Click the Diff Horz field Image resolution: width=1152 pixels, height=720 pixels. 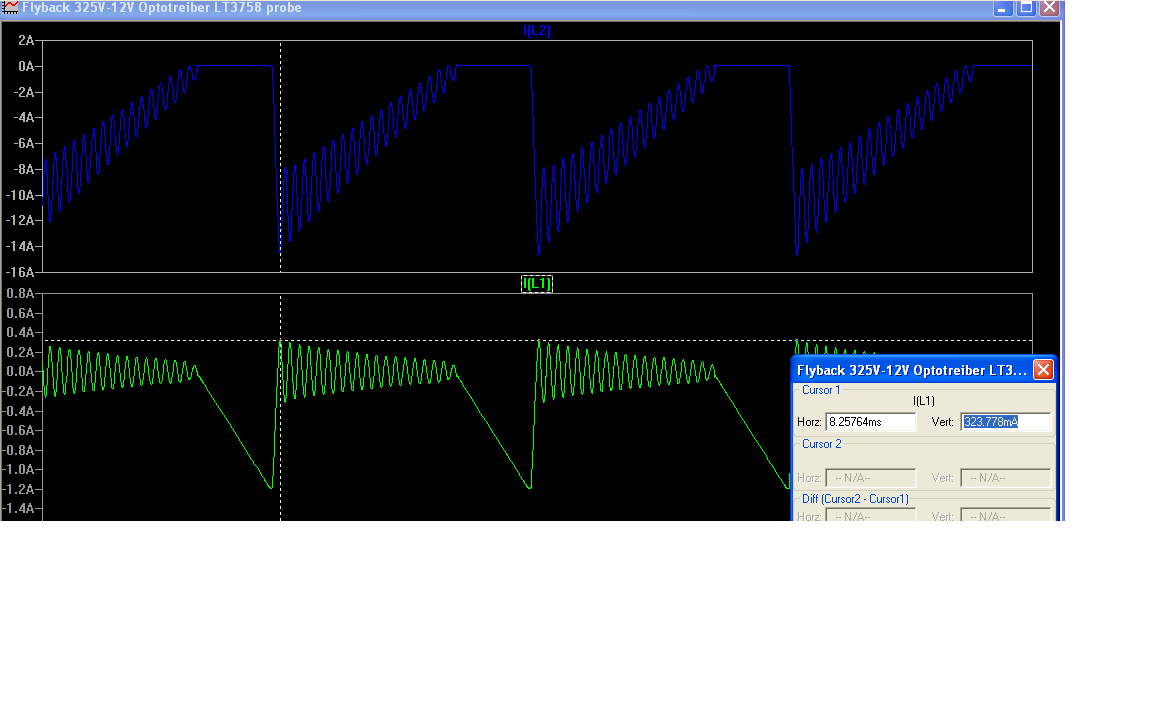(x=870, y=515)
